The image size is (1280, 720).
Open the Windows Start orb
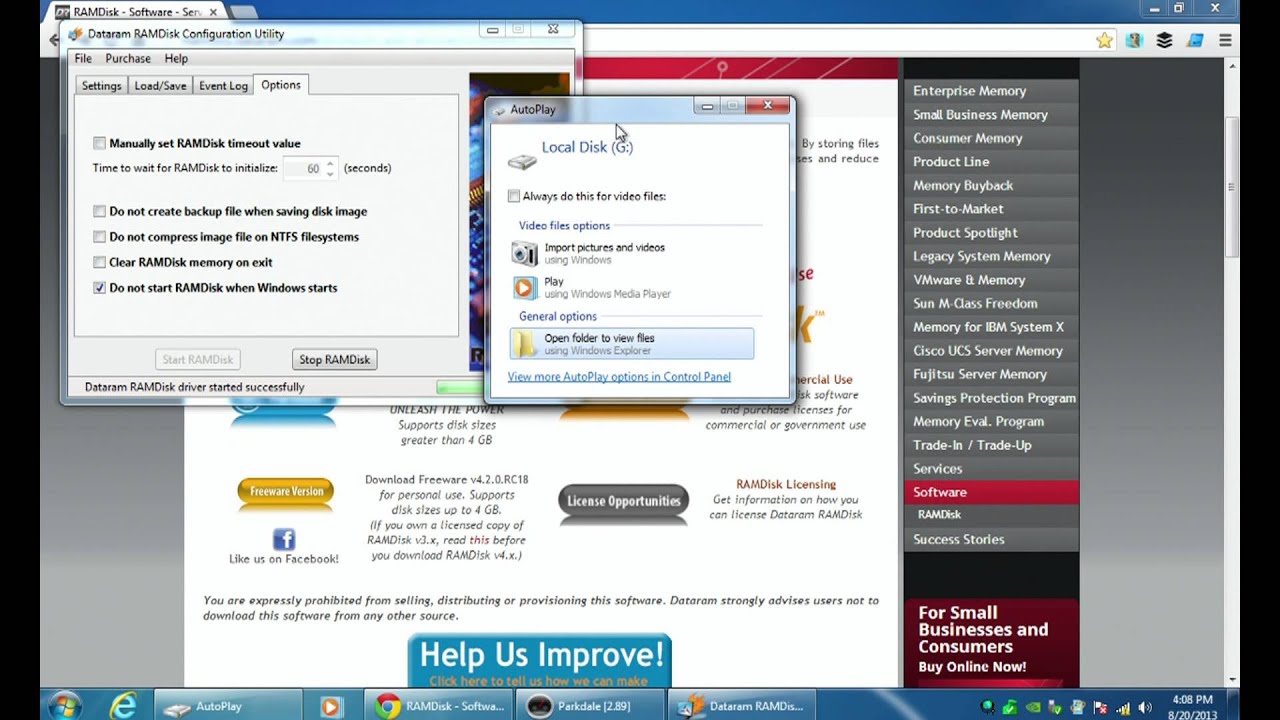pyautogui.click(x=64, y=706)
